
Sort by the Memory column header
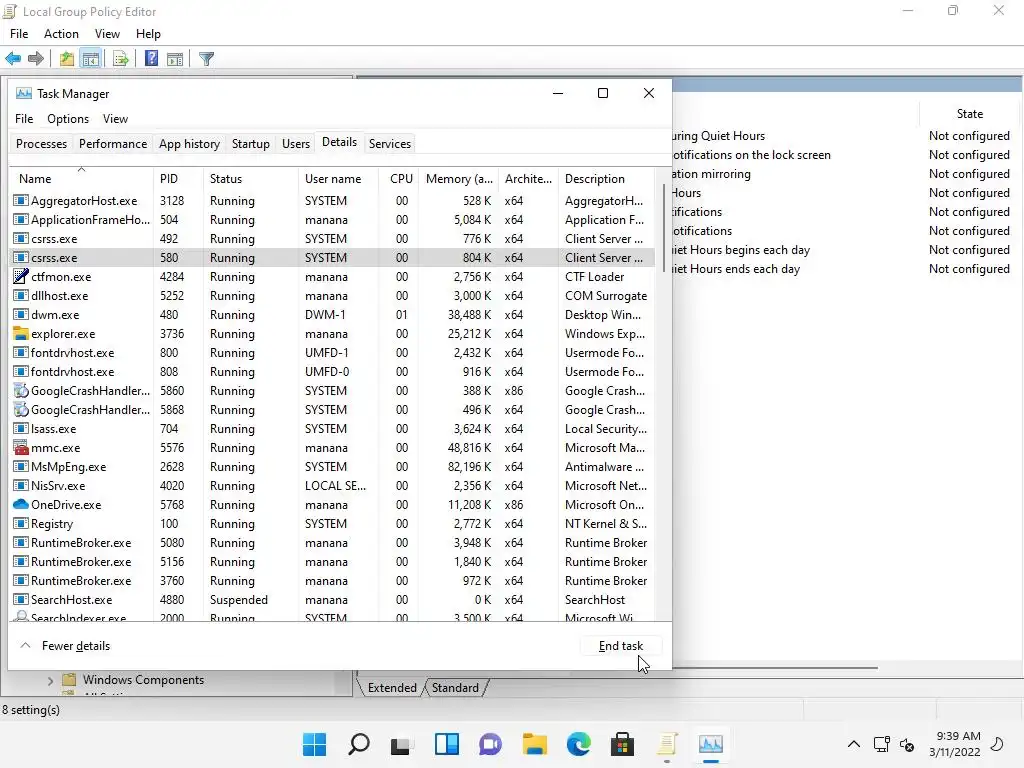(x=459, y=178)
